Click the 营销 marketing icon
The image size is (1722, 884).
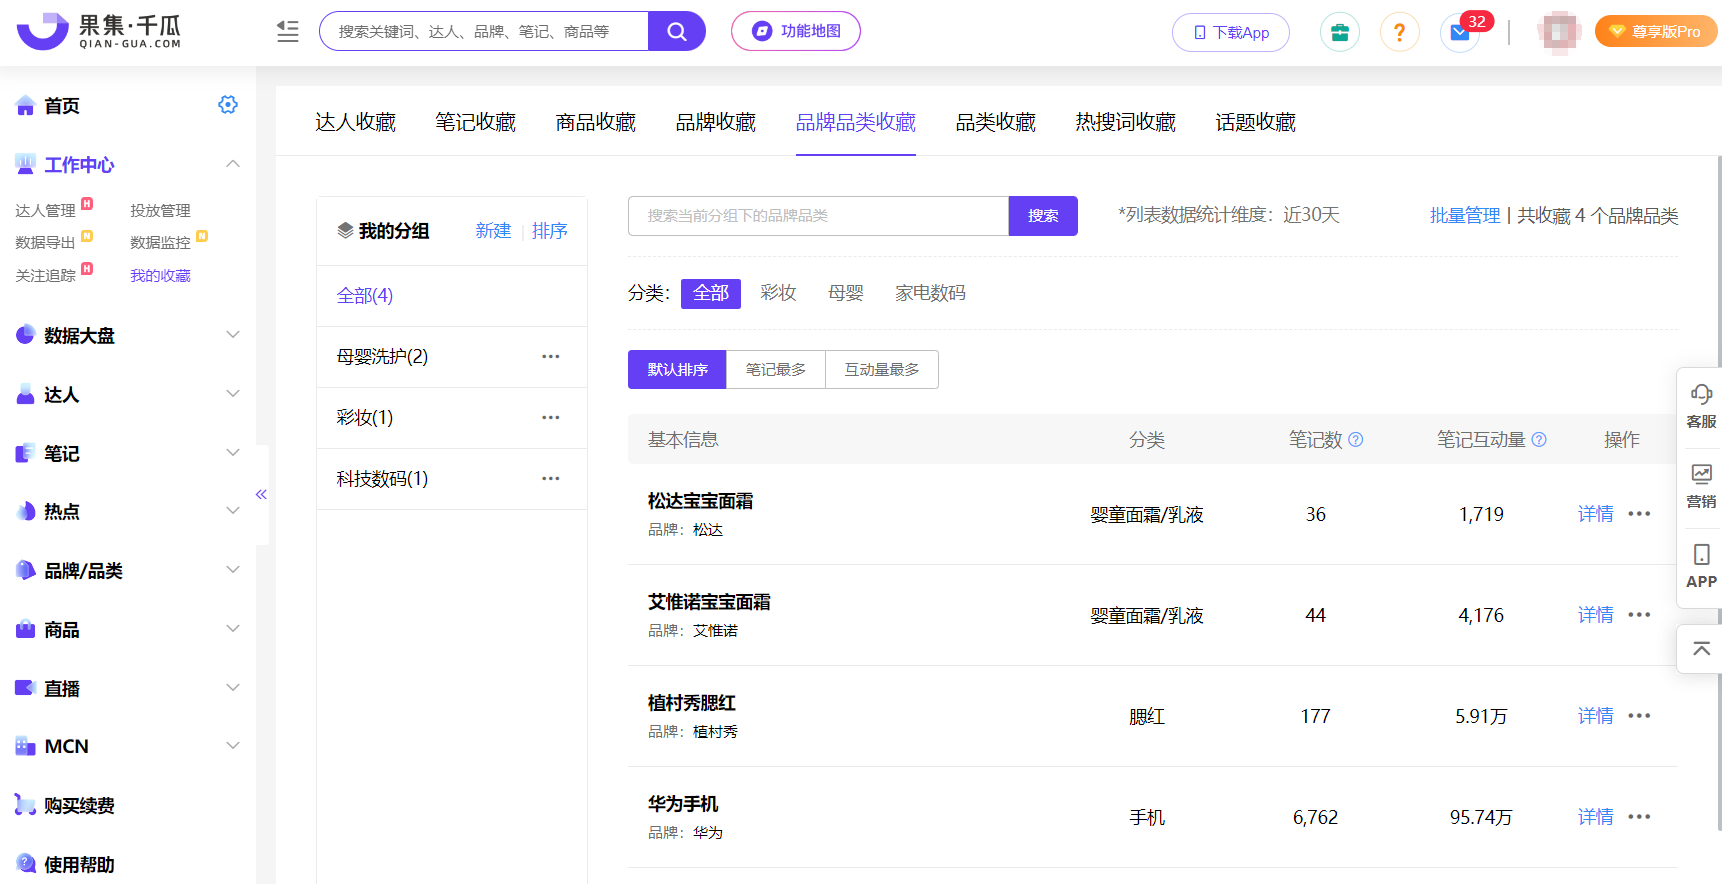[x=1701, y=486]
